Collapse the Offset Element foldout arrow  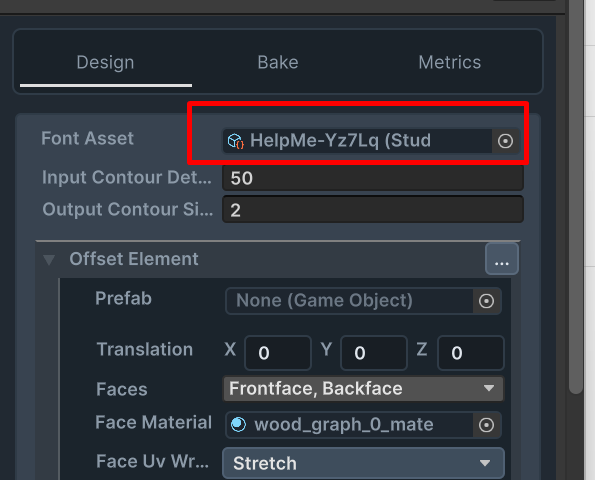click(x=49, y=260)
